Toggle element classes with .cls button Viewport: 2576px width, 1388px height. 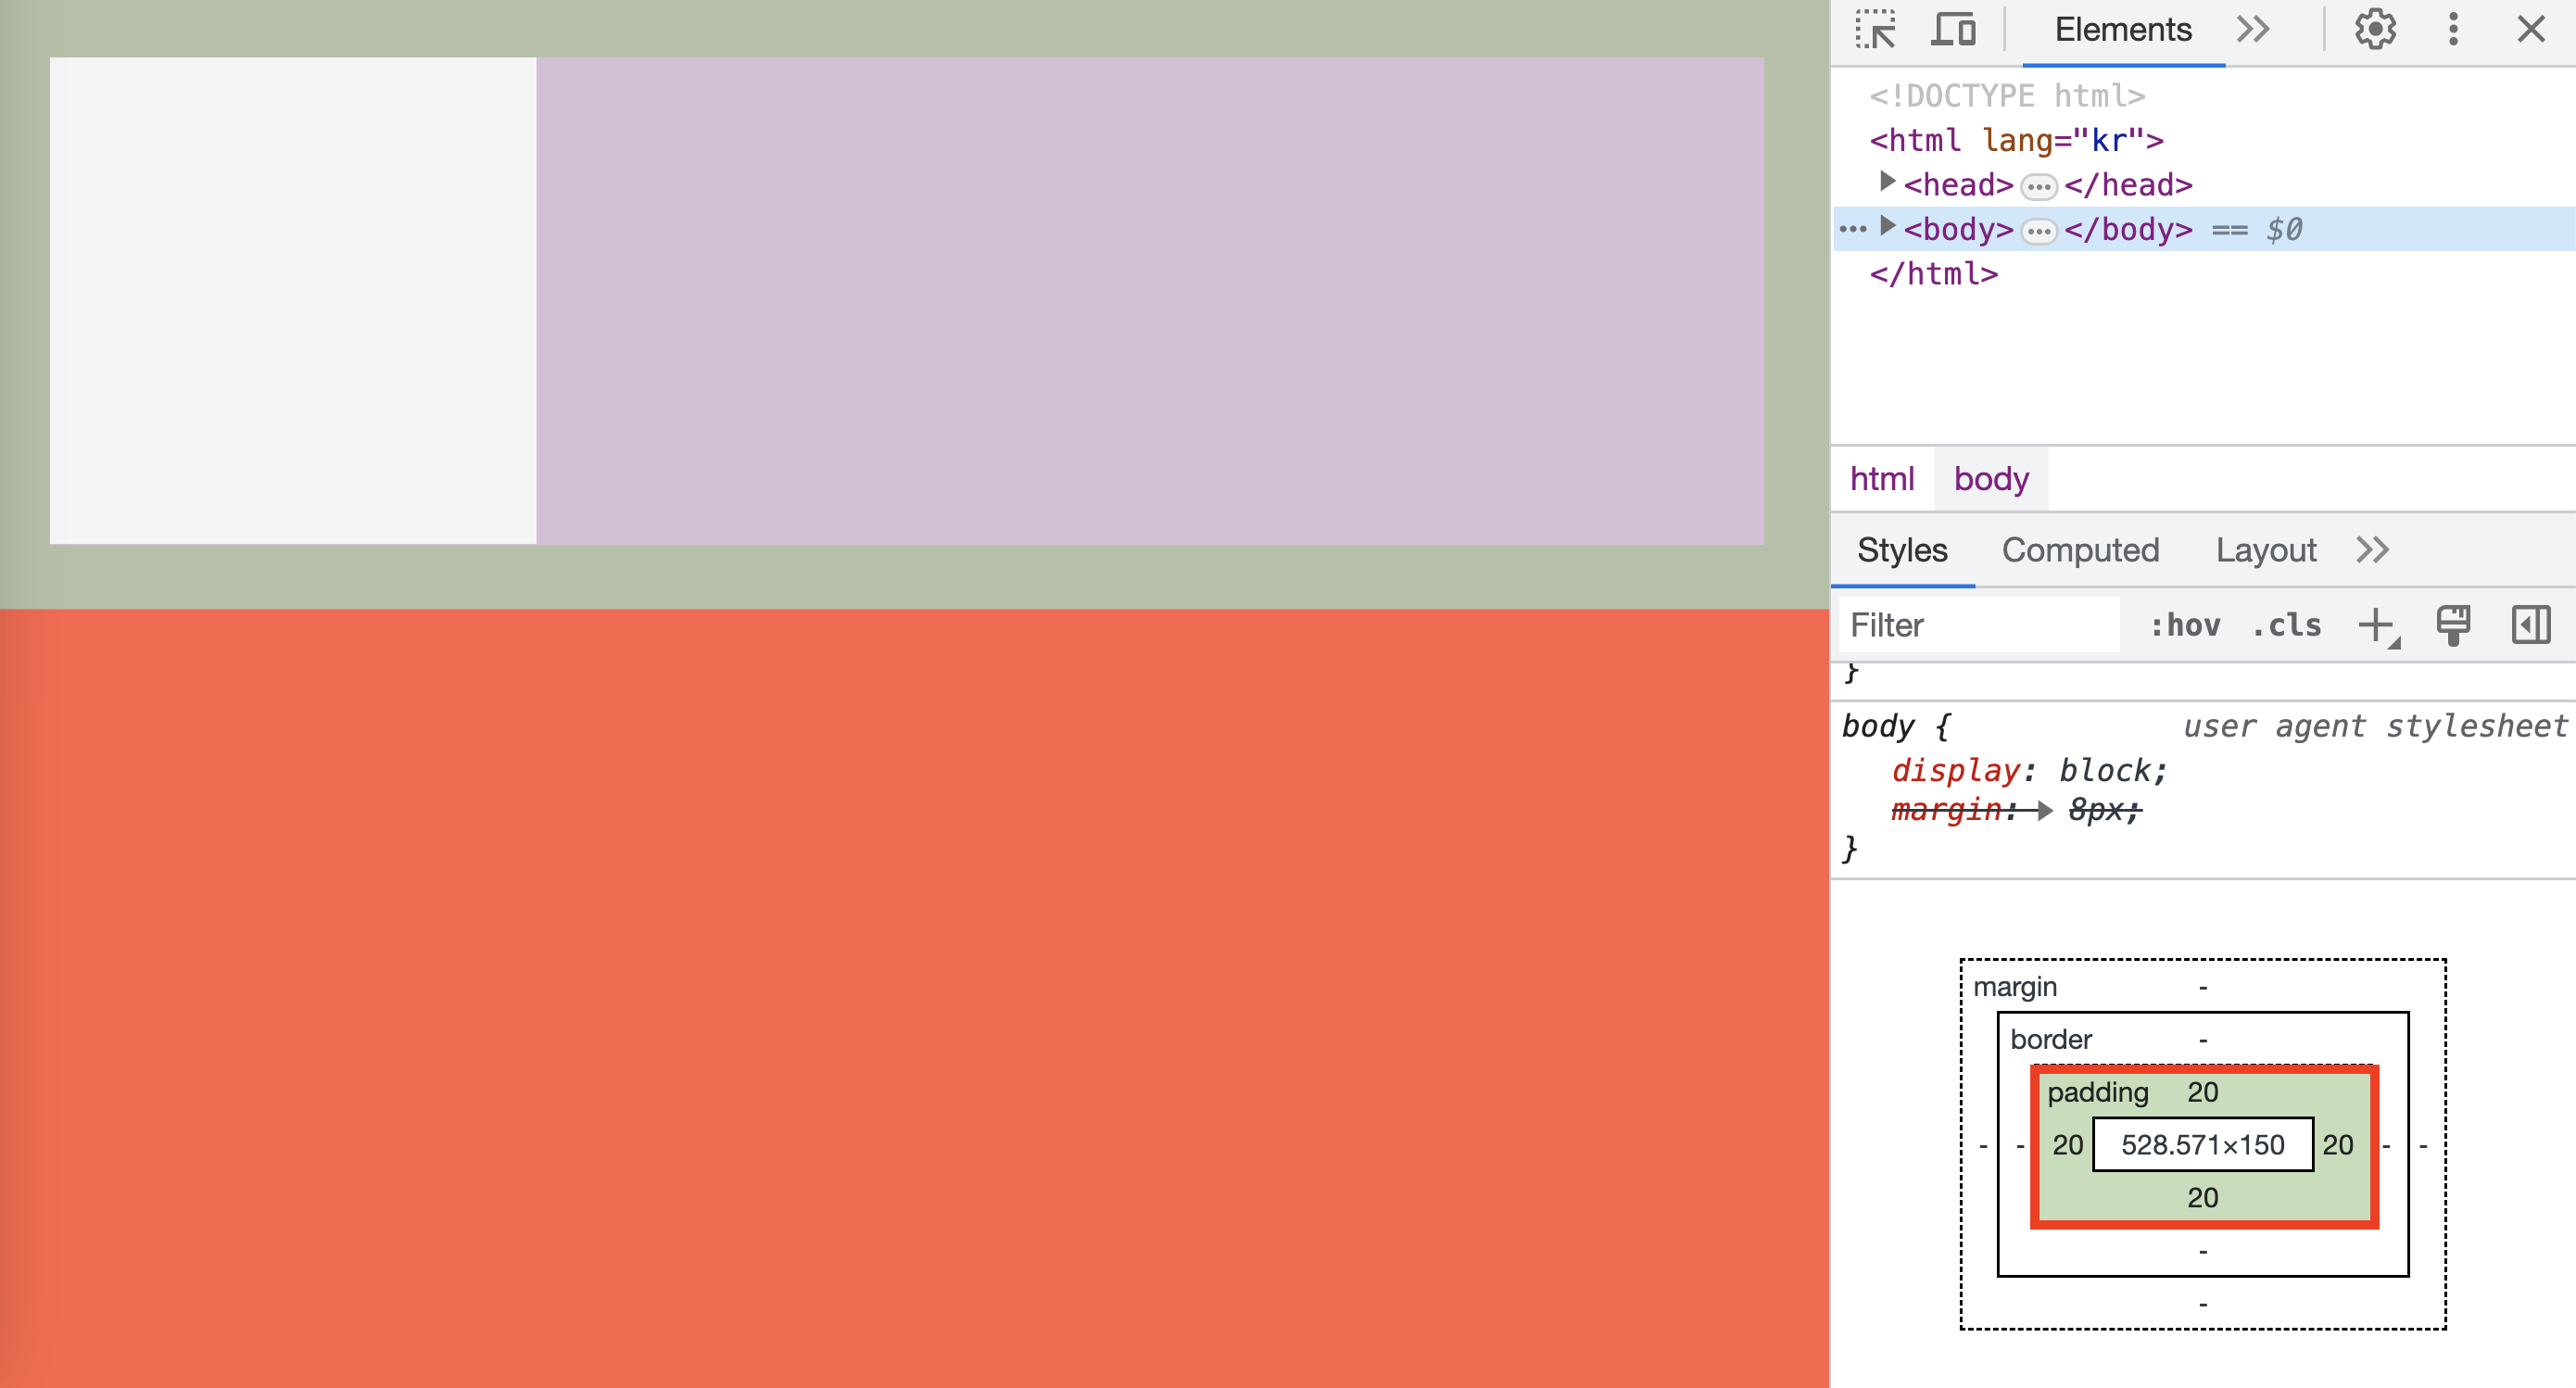(2286, 625)
